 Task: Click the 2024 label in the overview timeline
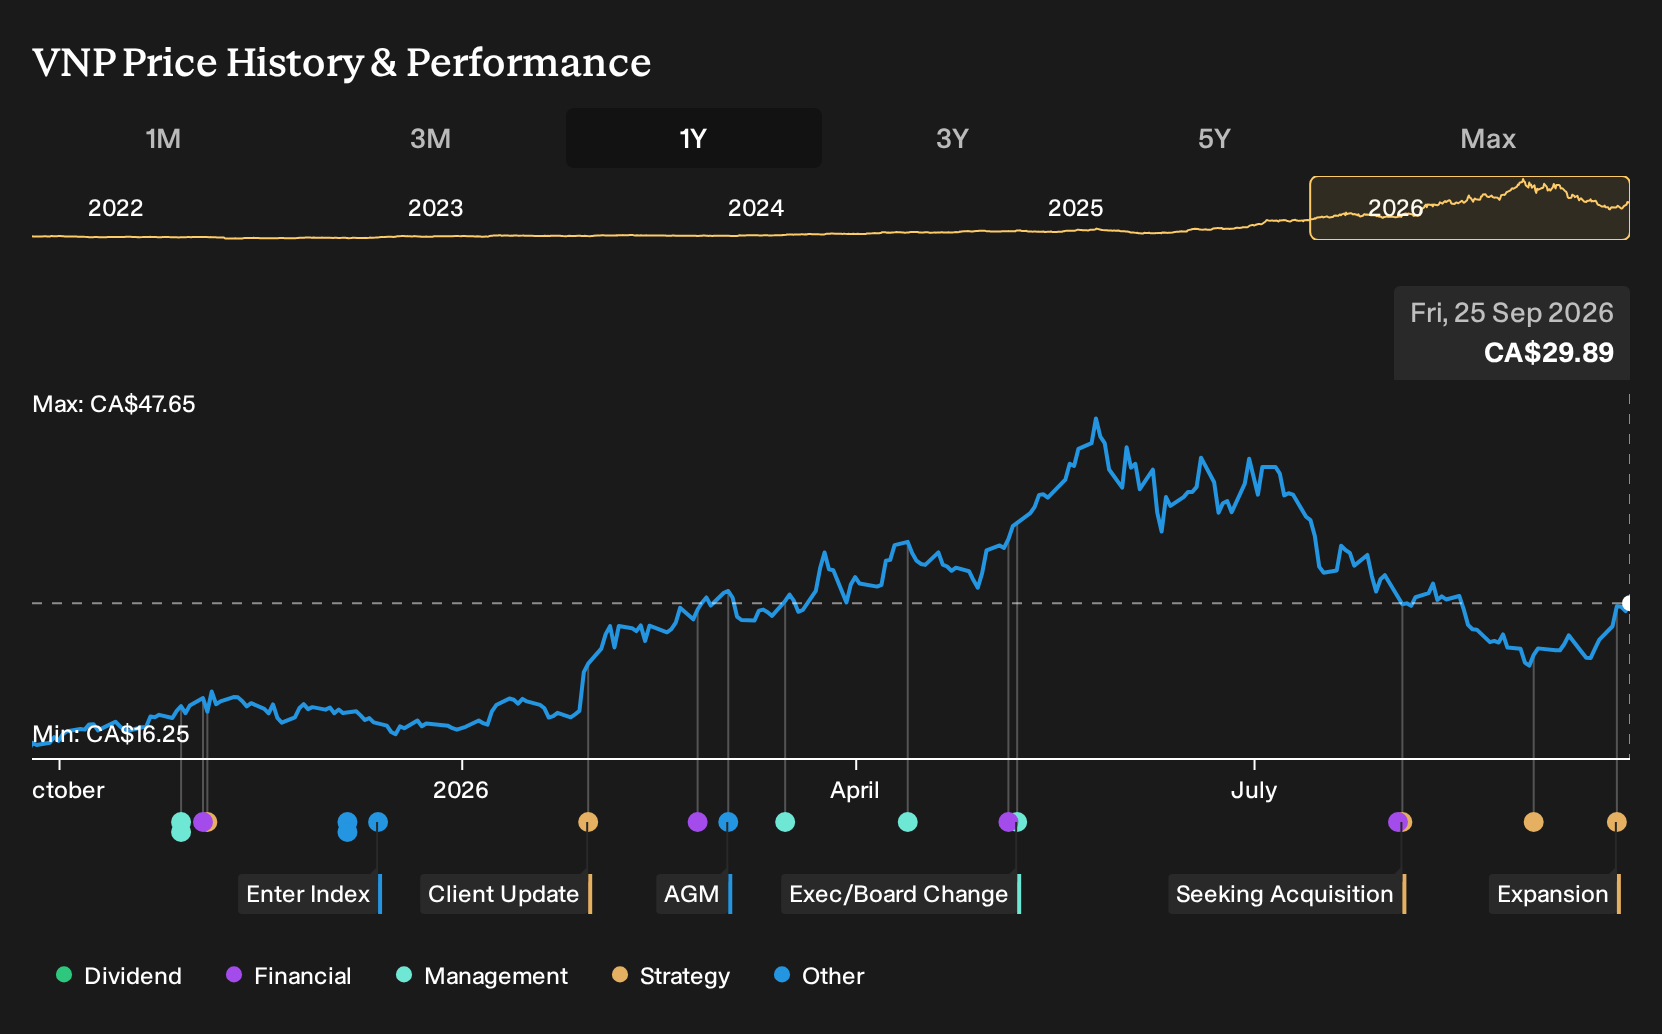click(x=756, y=208)
